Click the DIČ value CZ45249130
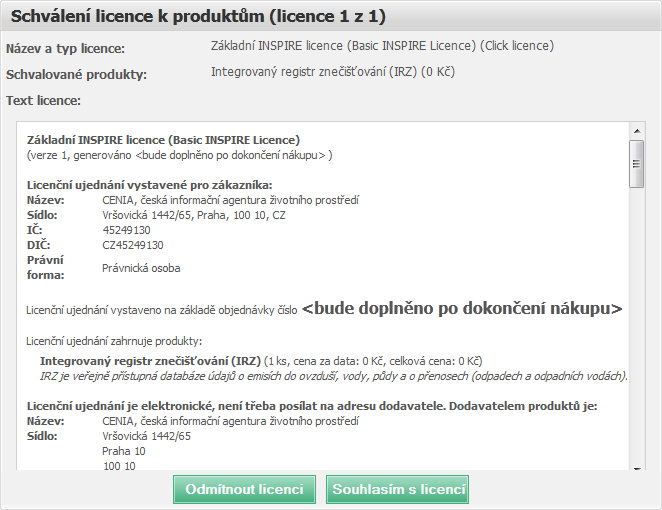 133,245
